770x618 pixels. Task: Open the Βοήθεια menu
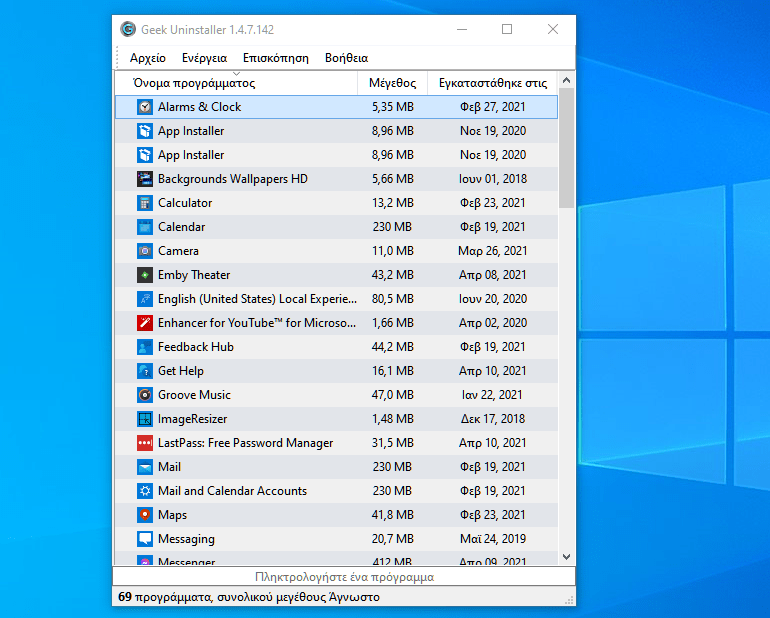tap(346, 58)
